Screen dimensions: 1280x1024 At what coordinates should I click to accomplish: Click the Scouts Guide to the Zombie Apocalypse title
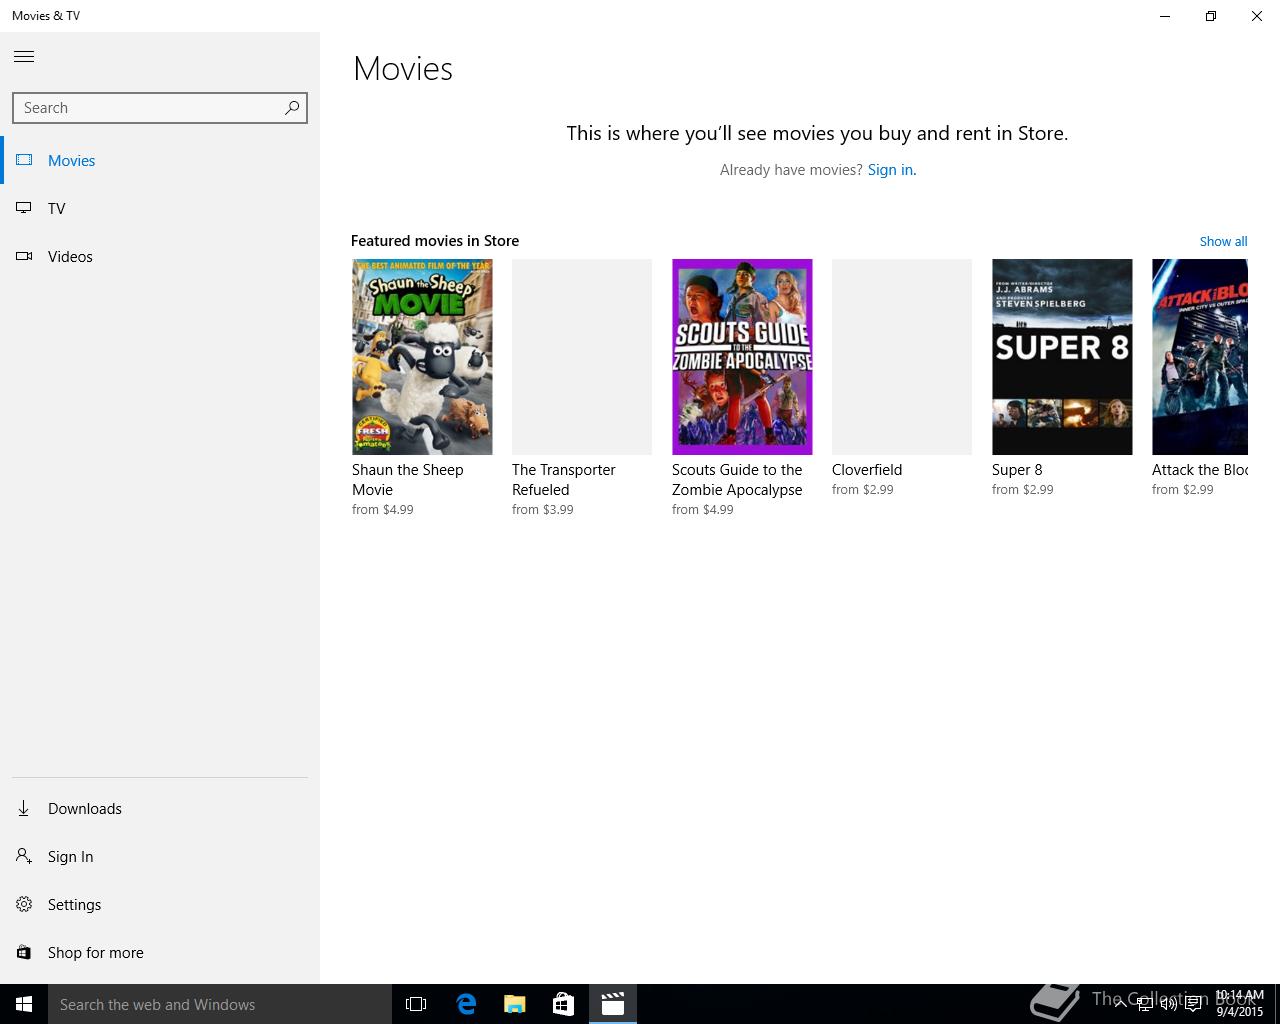pyautogui.click(x=737, y=480)
